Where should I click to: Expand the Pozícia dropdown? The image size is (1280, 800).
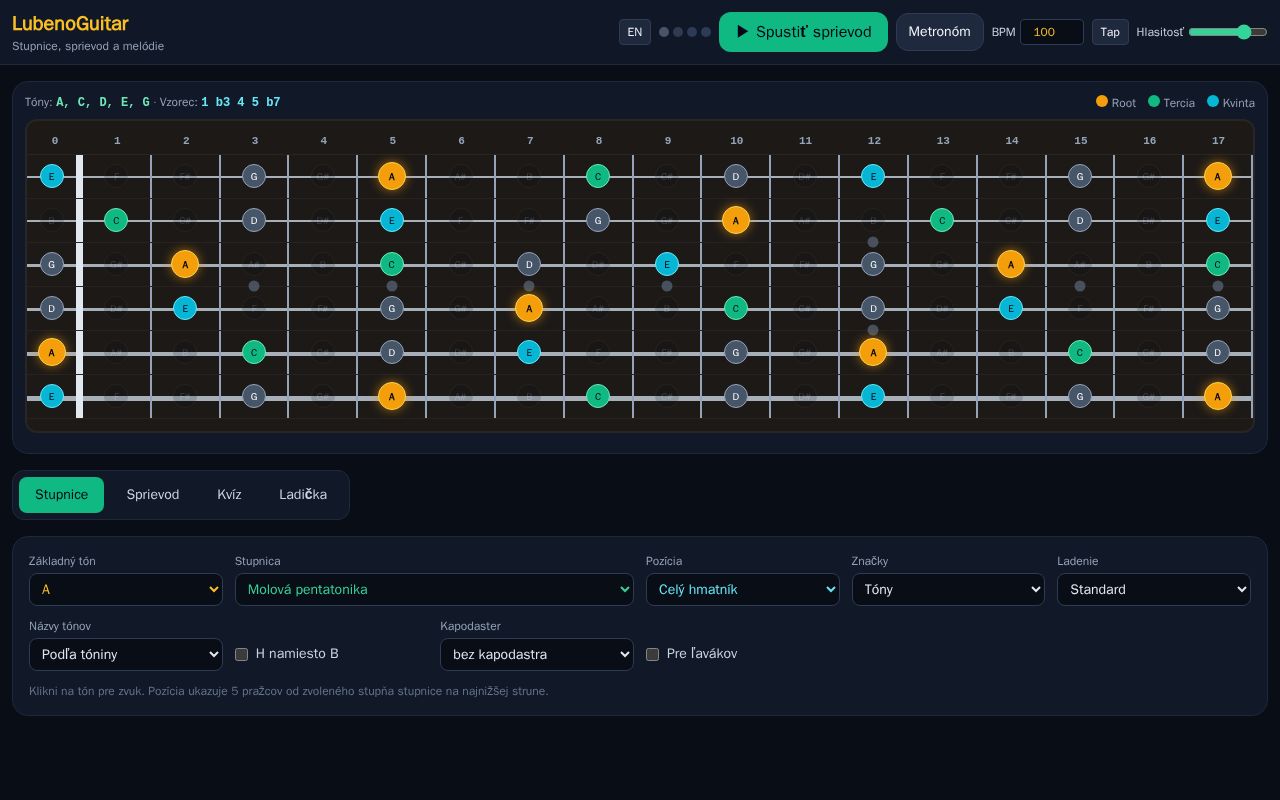[743, 589]
